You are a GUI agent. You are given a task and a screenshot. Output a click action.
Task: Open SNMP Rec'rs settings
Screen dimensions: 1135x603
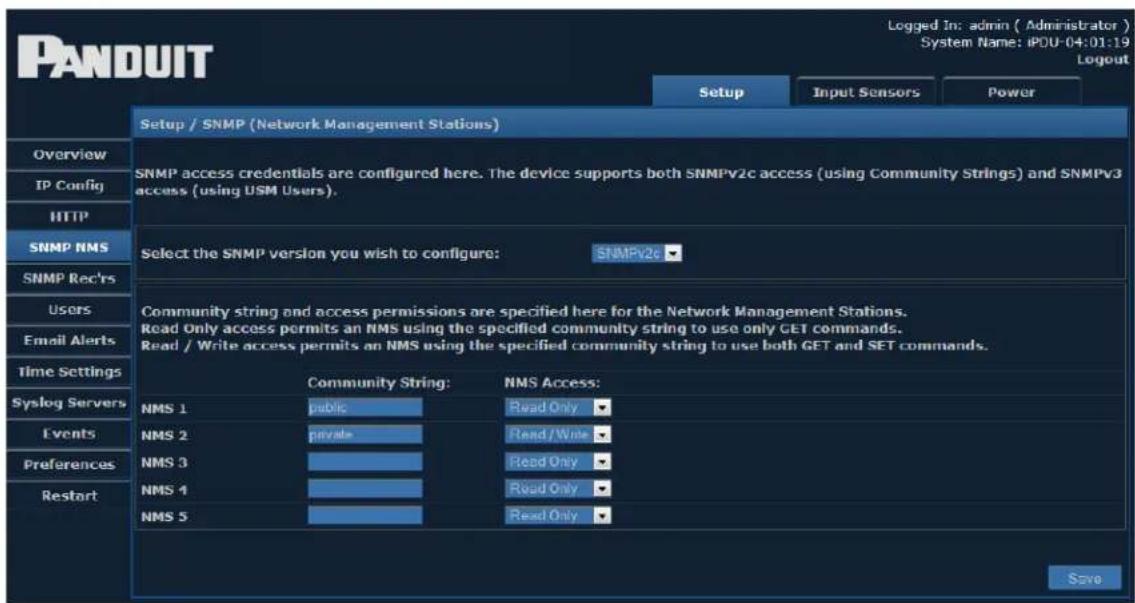69,278
